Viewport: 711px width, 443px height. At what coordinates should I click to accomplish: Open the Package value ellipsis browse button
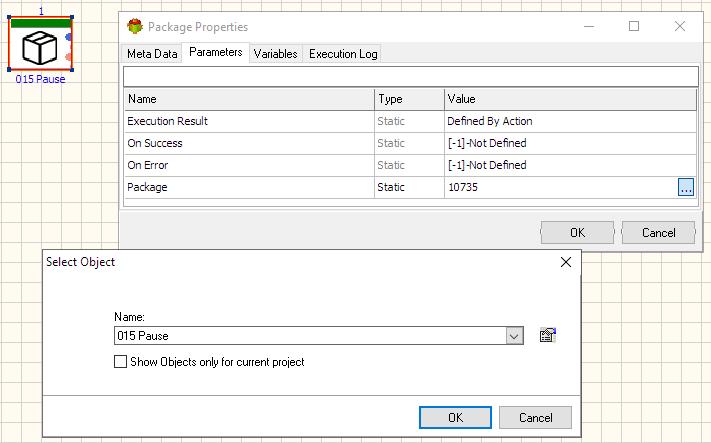tap(686, 187)
